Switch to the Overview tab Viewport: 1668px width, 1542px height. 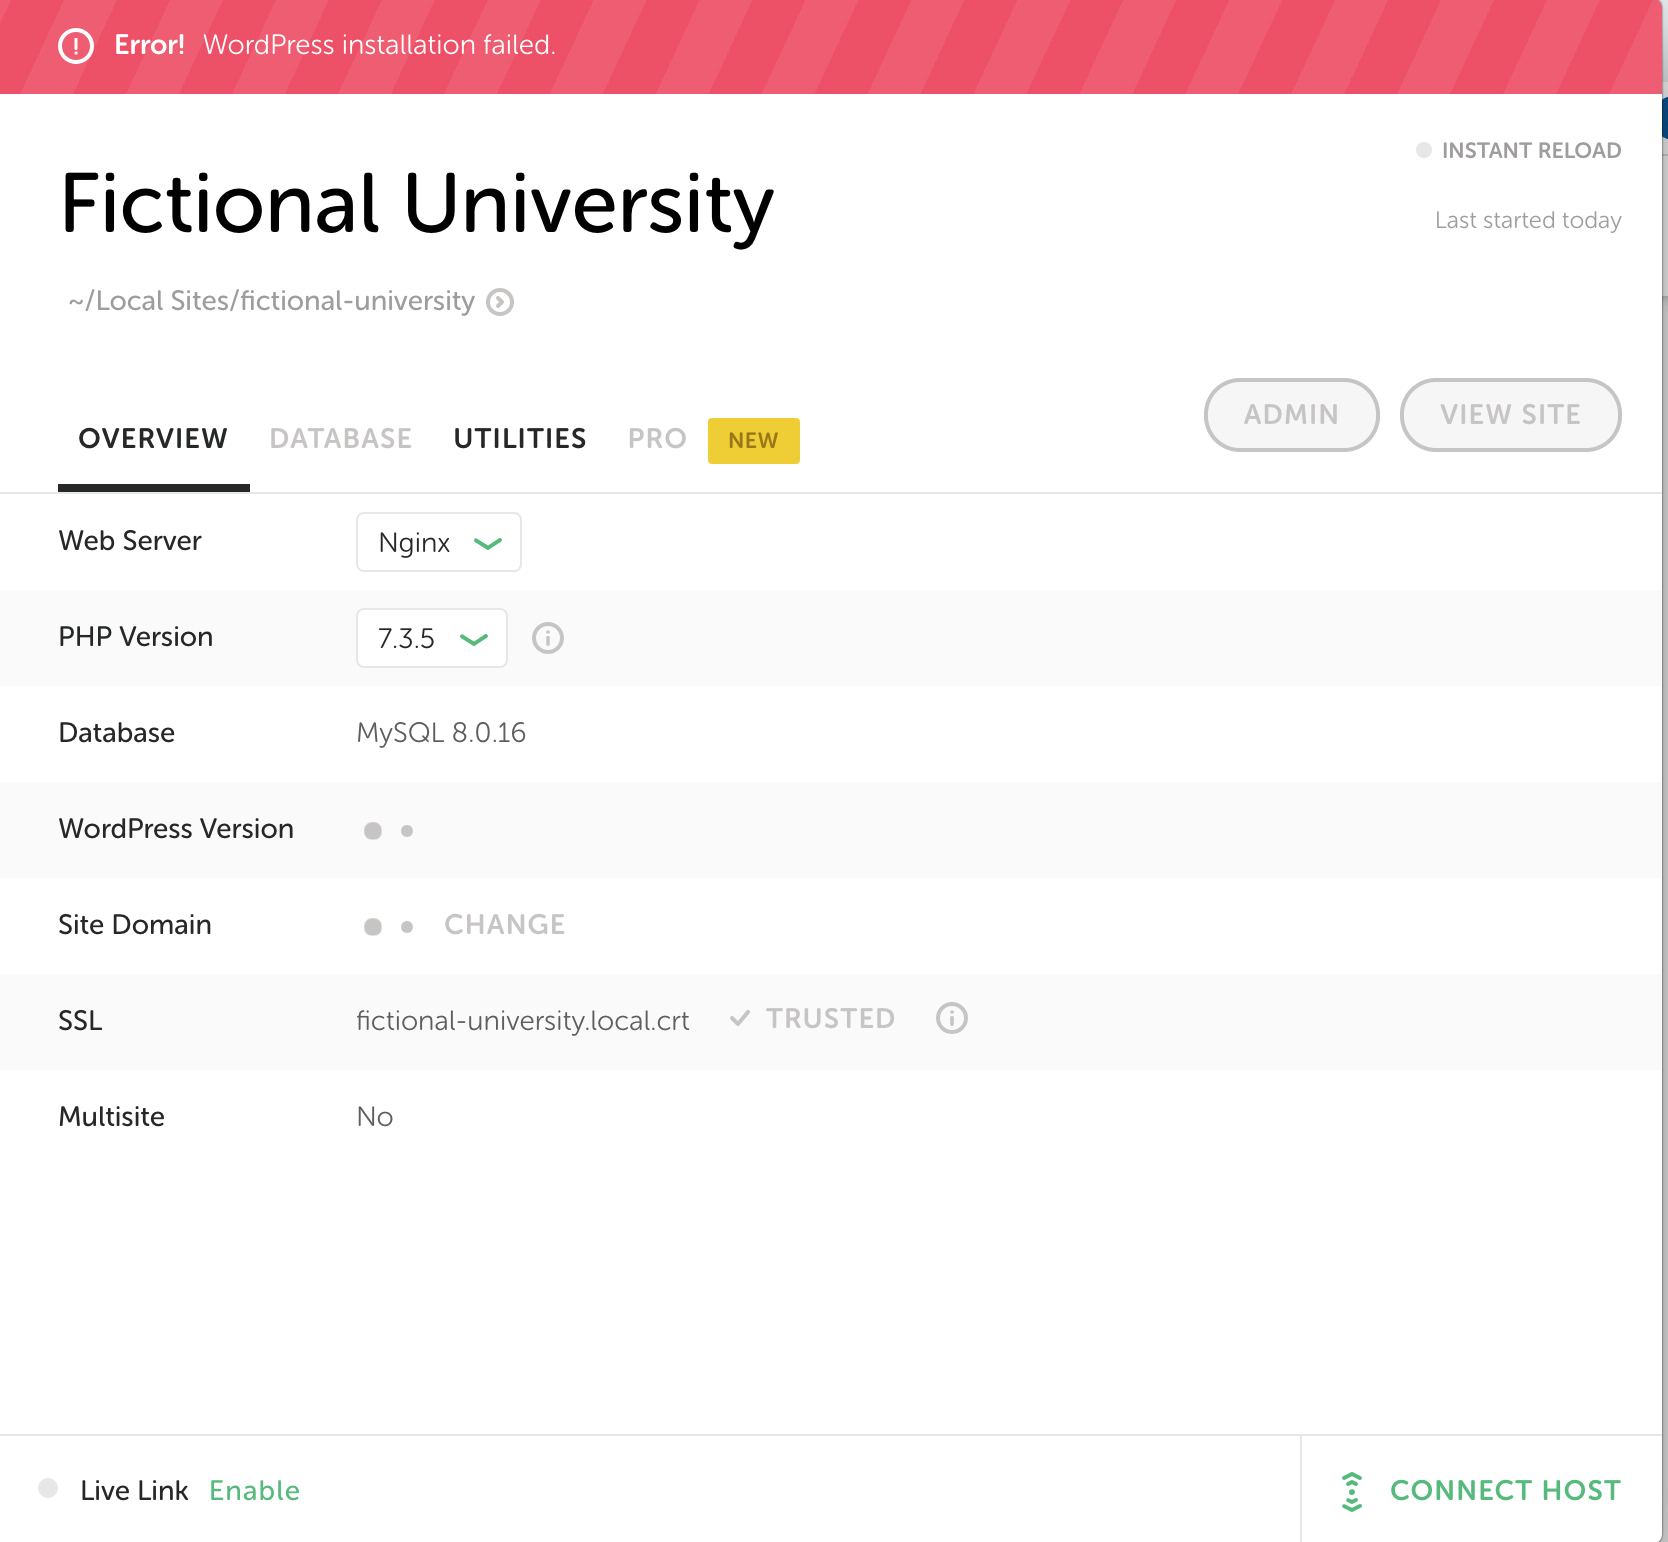pos(153,439)
